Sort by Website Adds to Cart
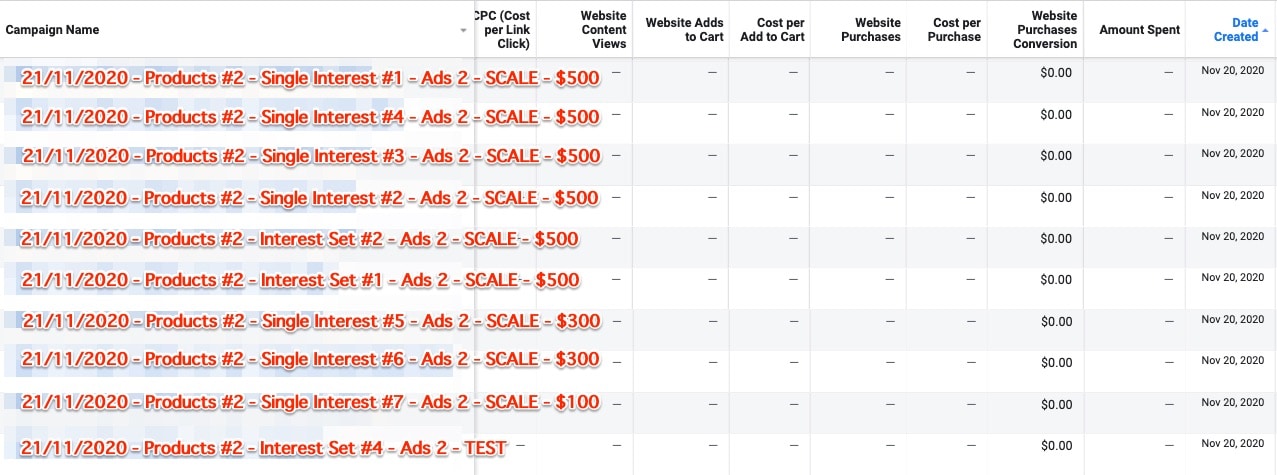The height and width of the screenshot is (475, 1277). coord(684,30)
